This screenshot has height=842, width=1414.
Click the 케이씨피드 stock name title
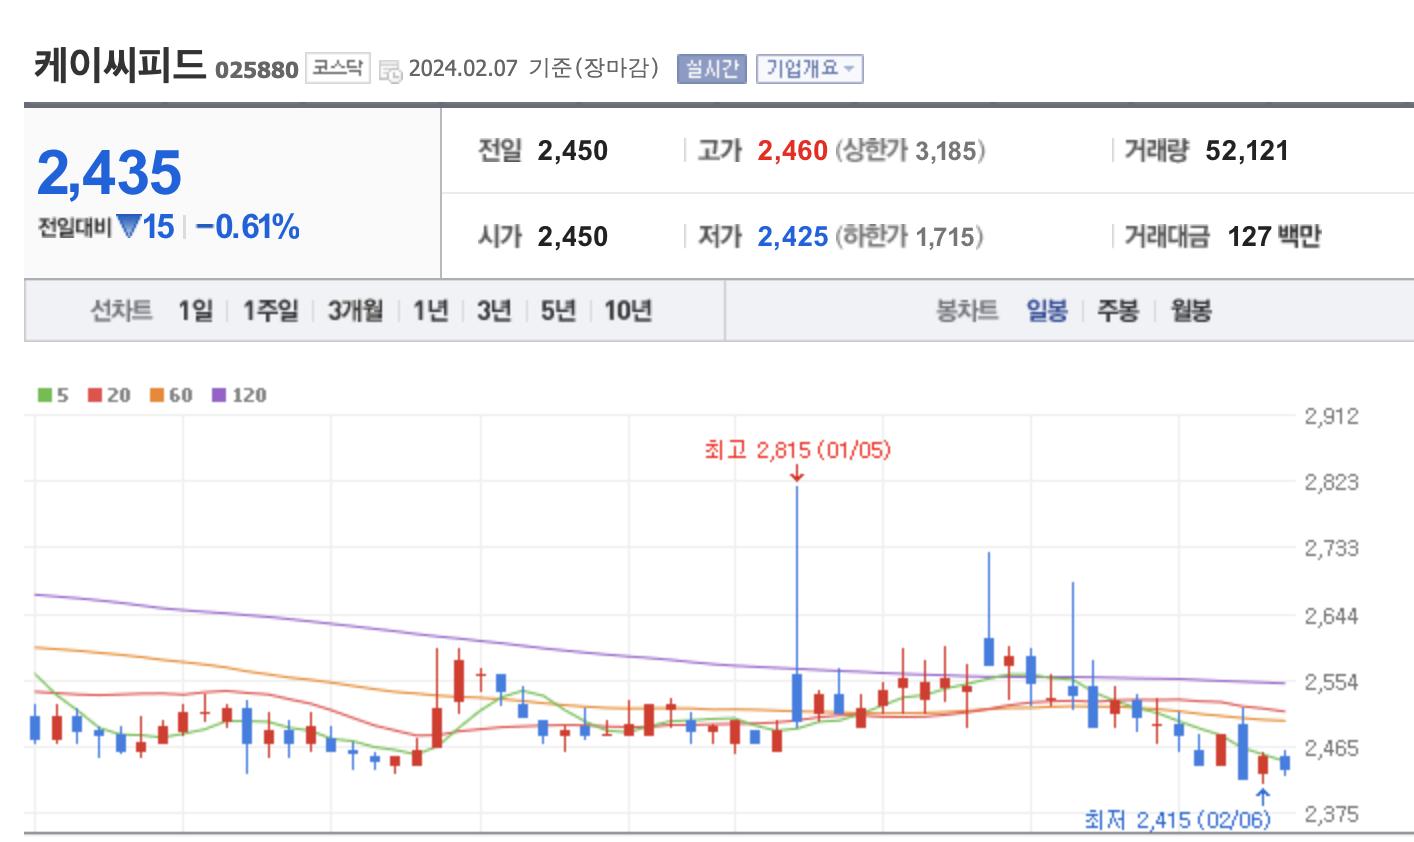(x=120, y=65)
